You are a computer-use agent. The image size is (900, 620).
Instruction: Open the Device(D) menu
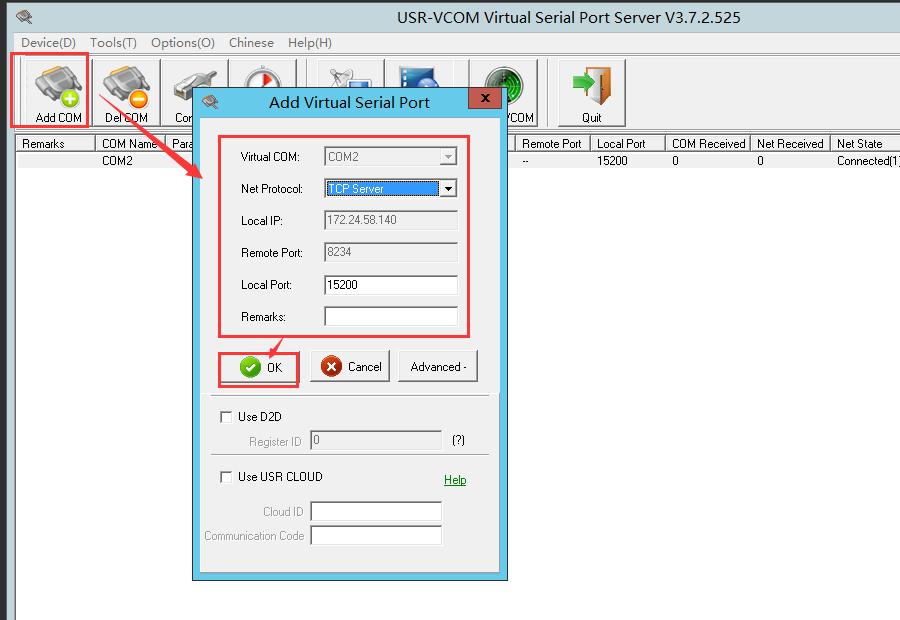(x=48, y=42)
